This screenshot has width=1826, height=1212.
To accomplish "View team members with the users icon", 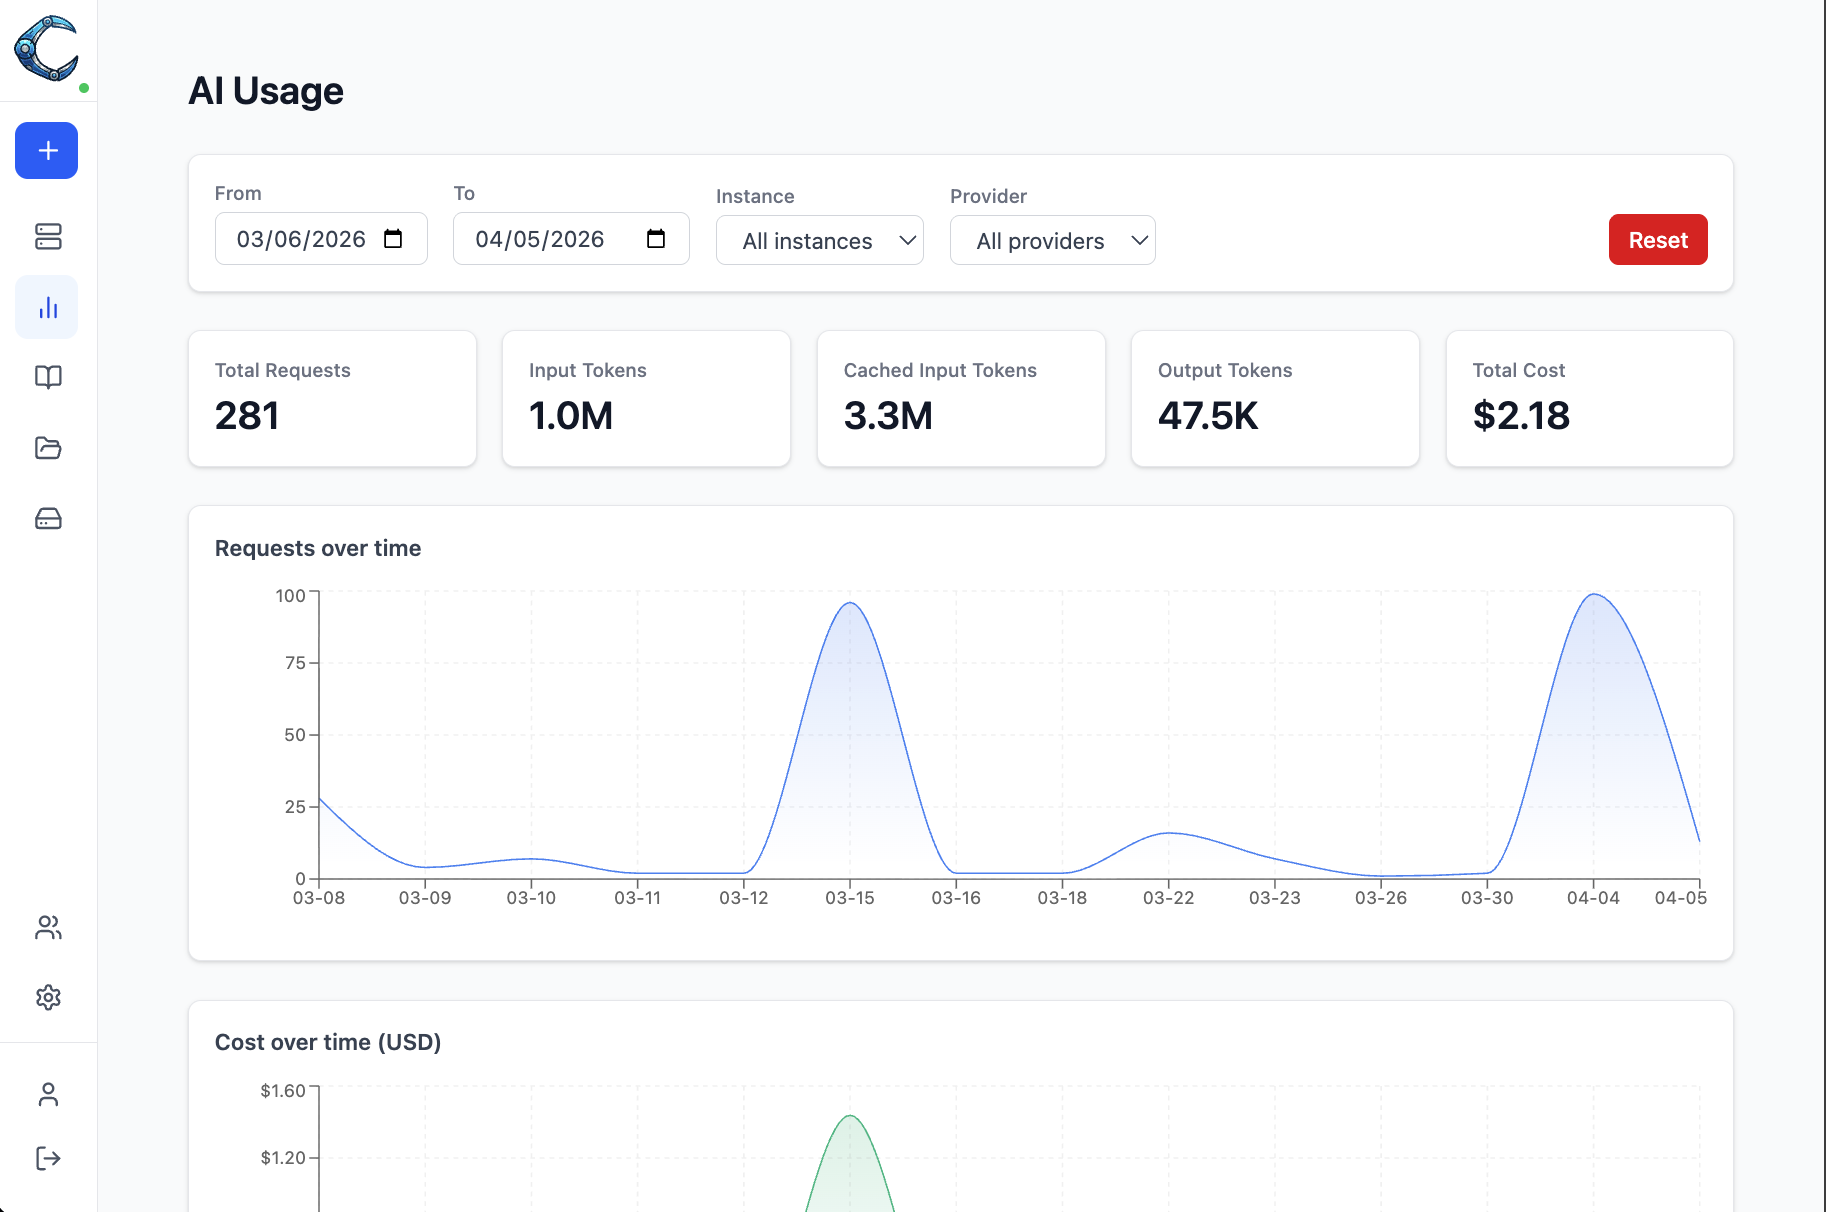I will (x=46, y=928).
